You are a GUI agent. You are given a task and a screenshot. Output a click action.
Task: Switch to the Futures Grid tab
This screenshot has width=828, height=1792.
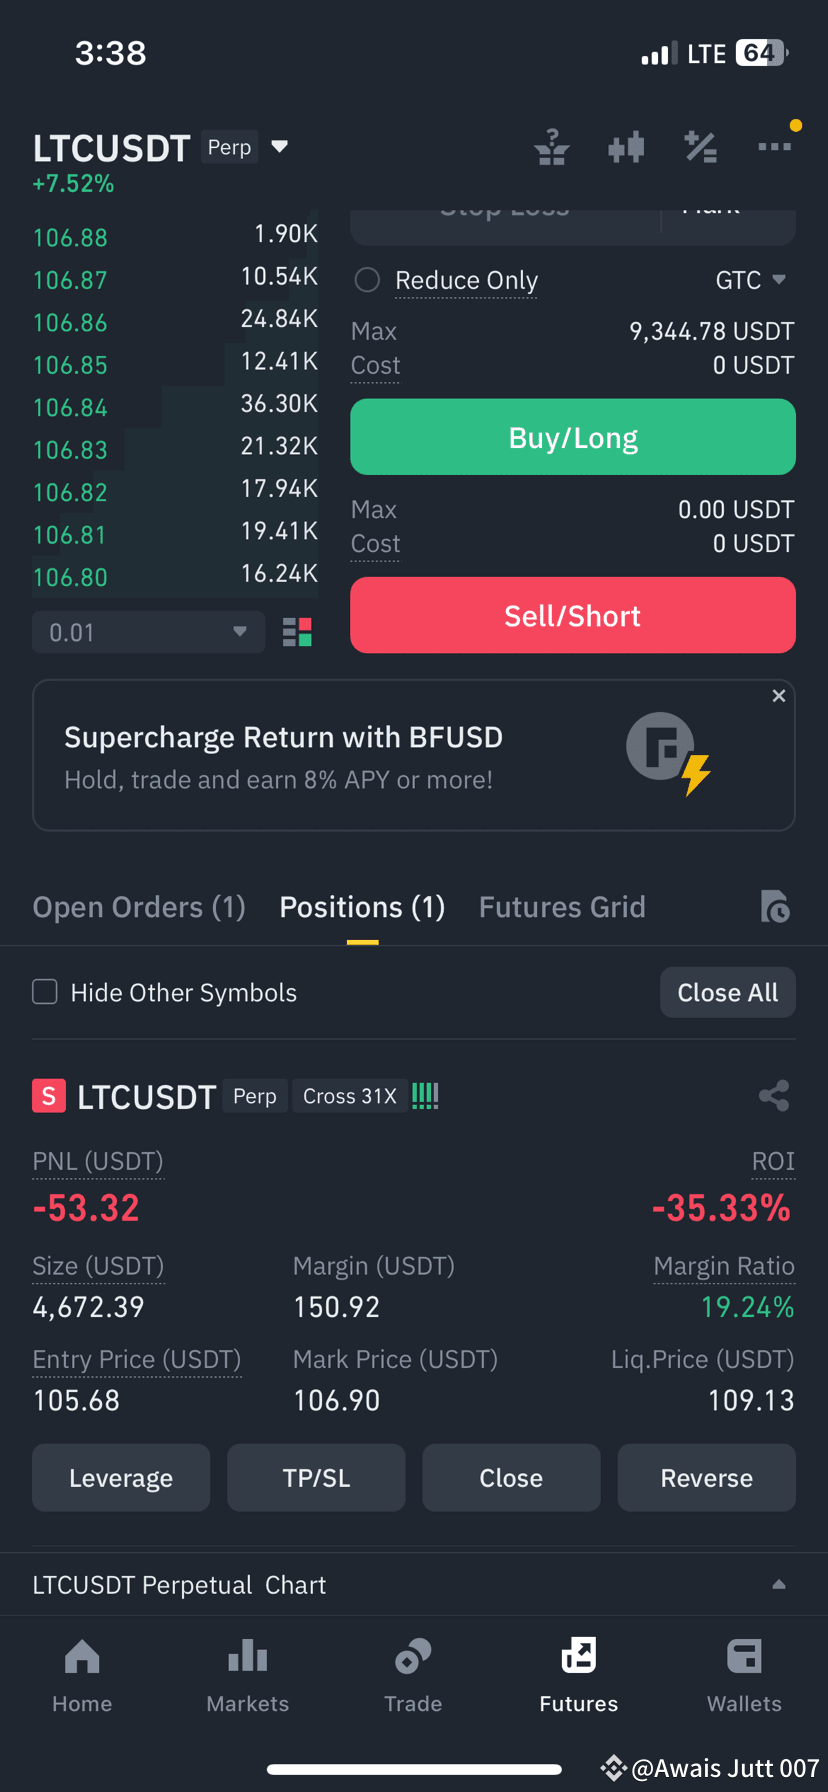click(562, 907)
